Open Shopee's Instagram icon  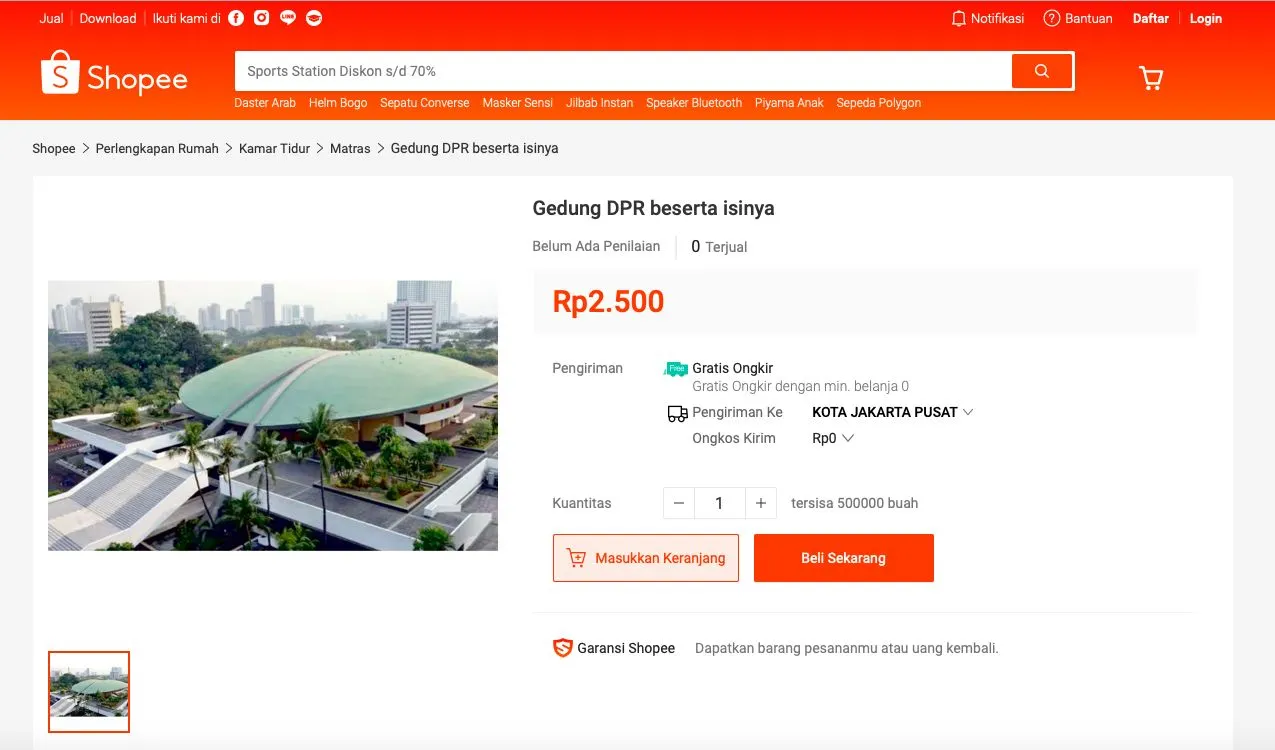click(261, 17)
